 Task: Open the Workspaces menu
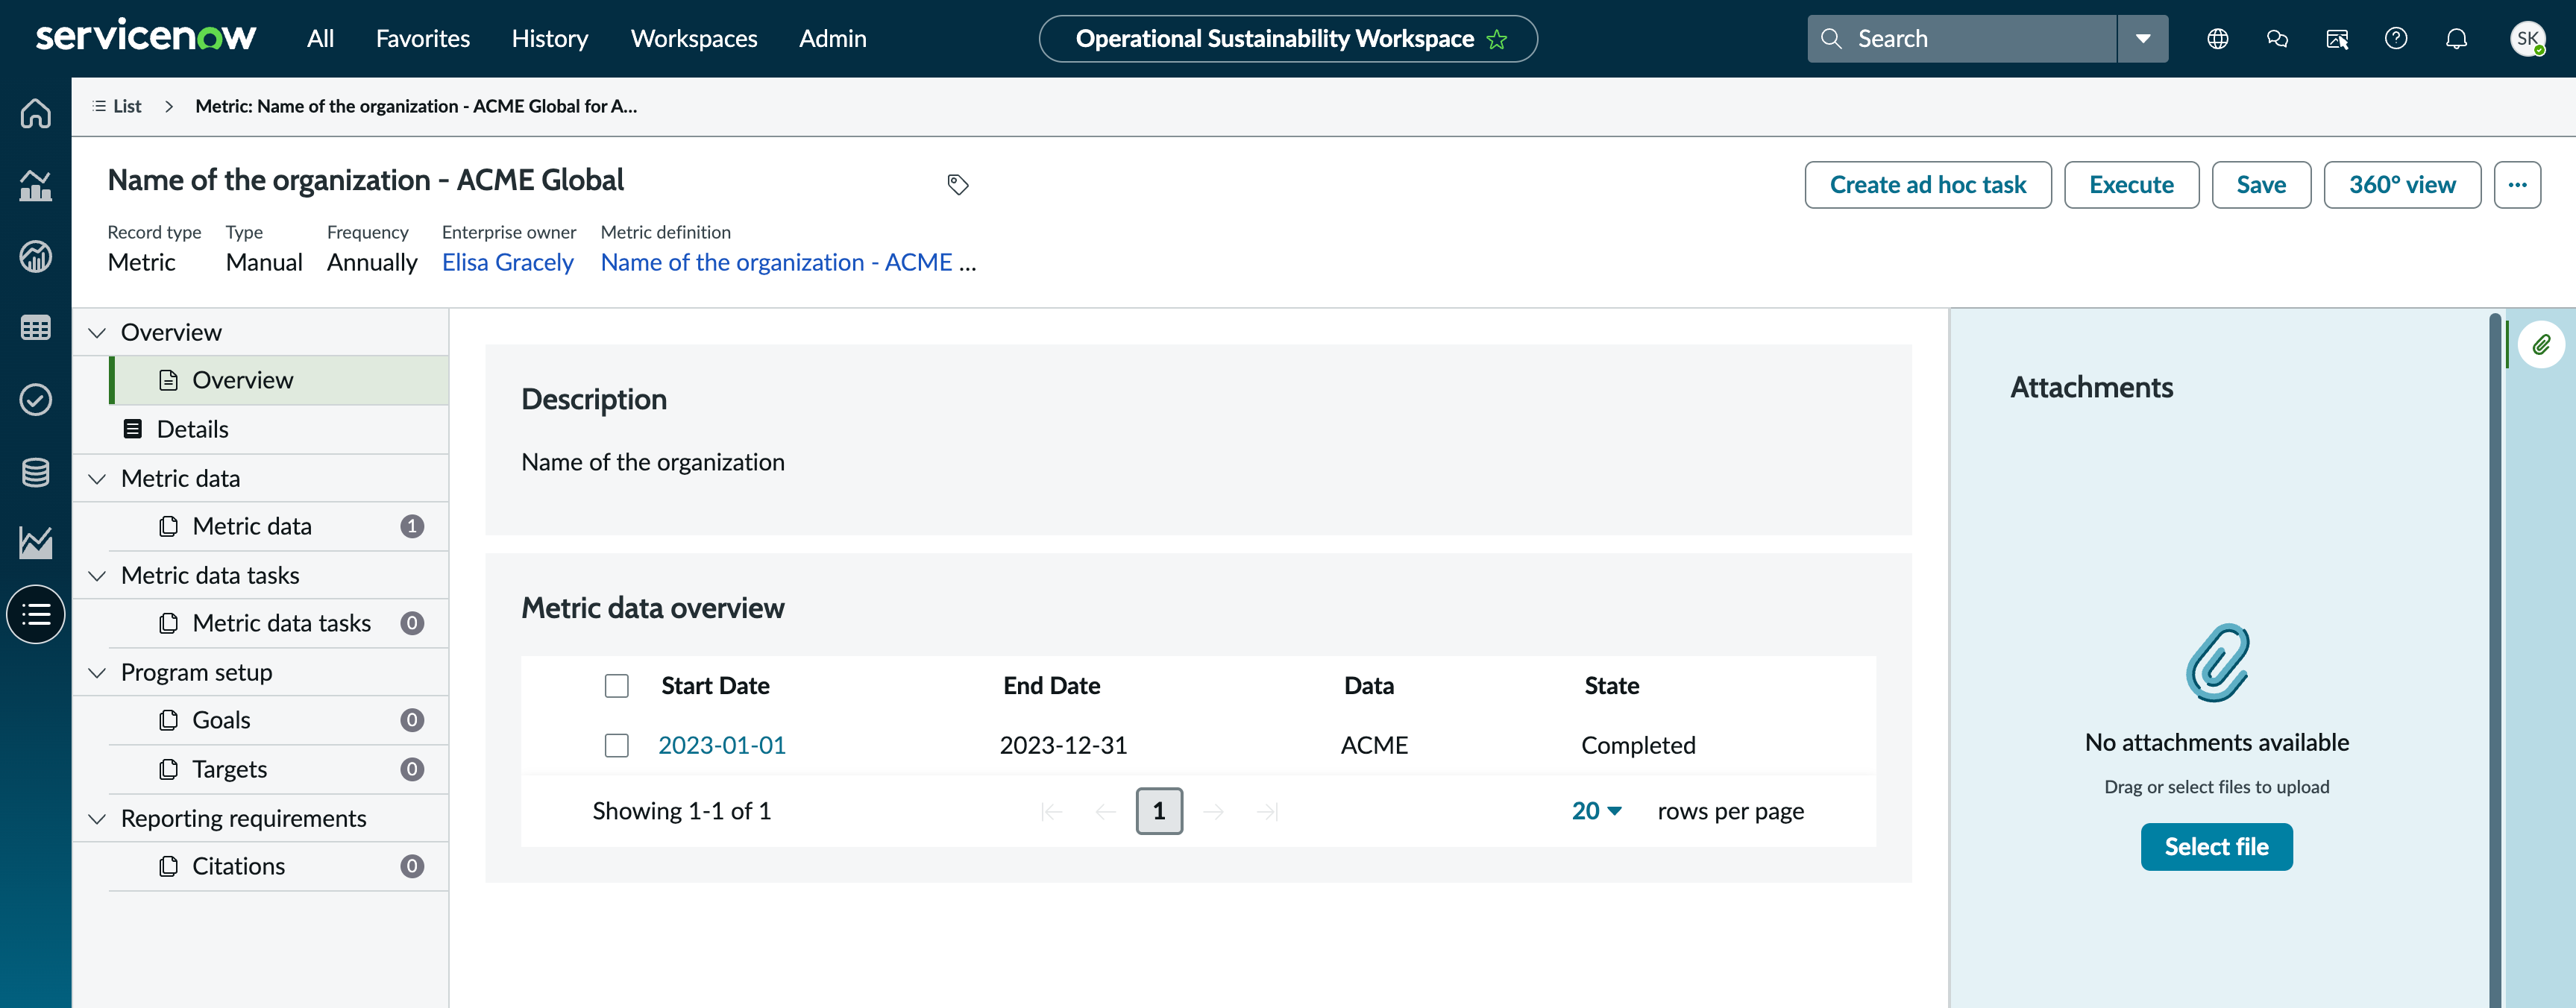[694, 38]
